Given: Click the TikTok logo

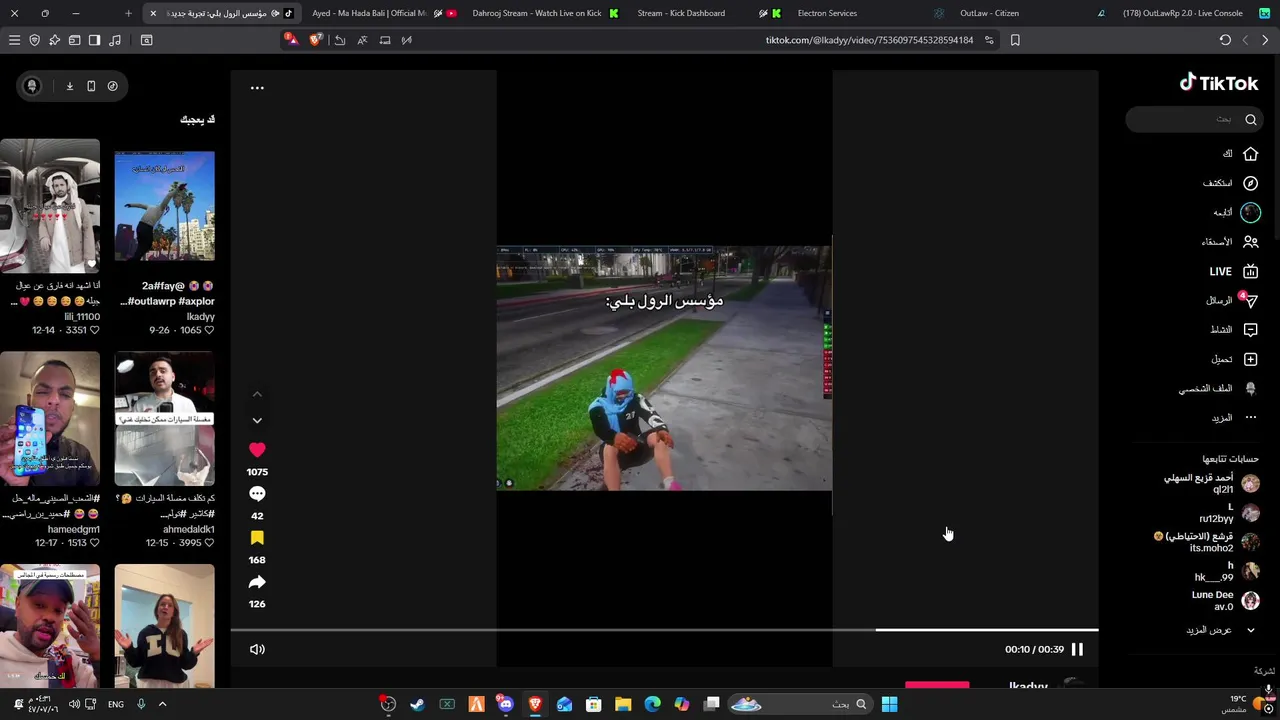Looking at the screenshot, I should [1219, 83].
